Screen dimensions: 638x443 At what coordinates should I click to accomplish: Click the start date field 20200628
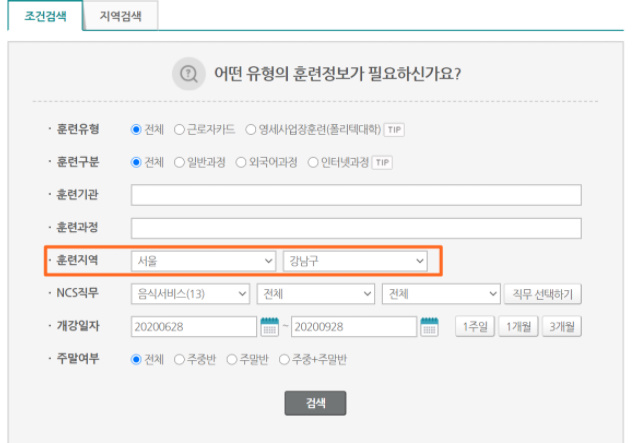[x=194, y=327]
